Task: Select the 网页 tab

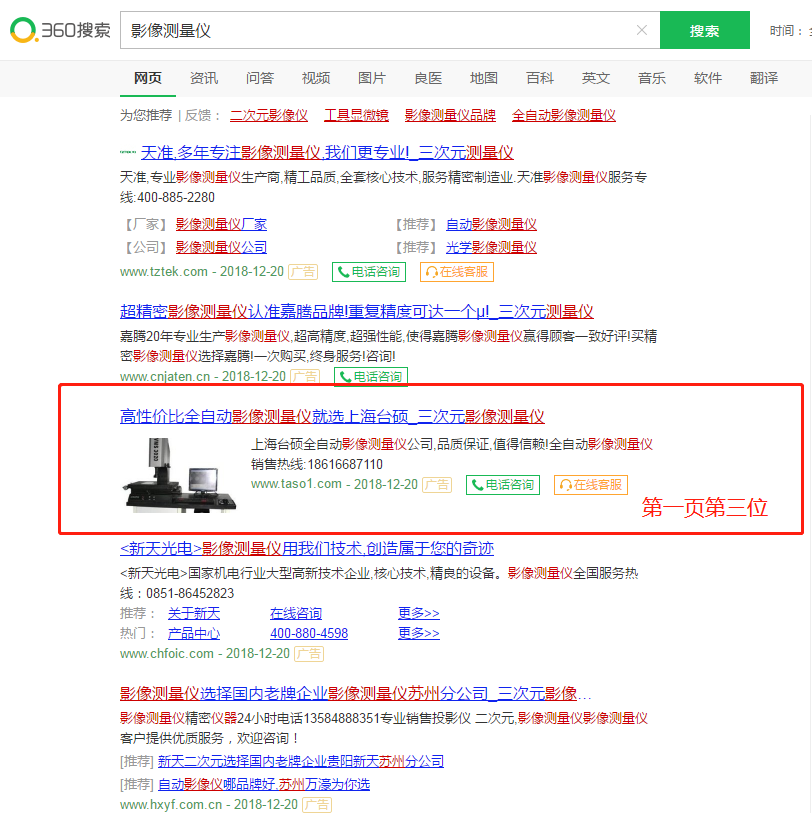Action: click(x=148, y=78)
